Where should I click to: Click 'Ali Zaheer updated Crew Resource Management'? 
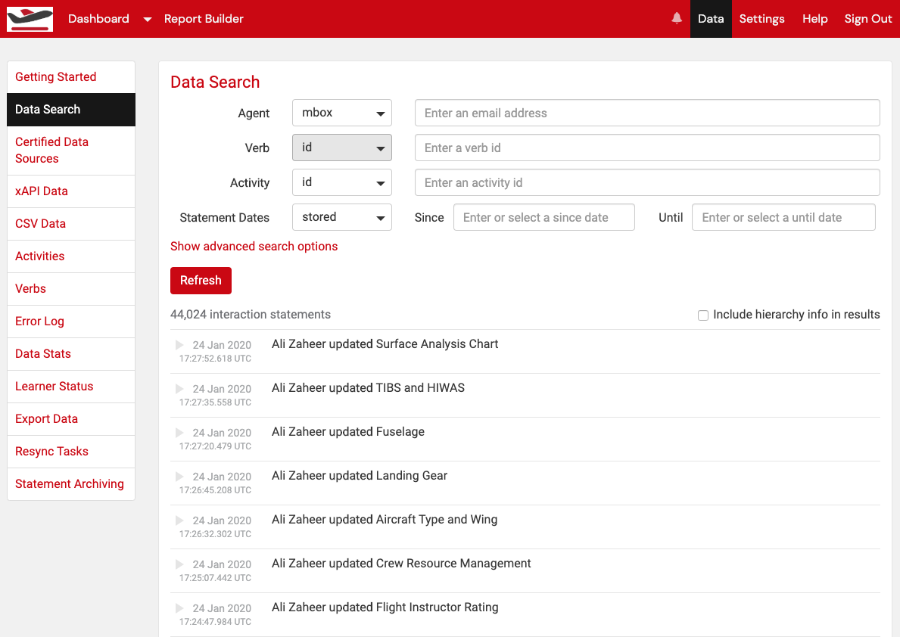point(401,564)
